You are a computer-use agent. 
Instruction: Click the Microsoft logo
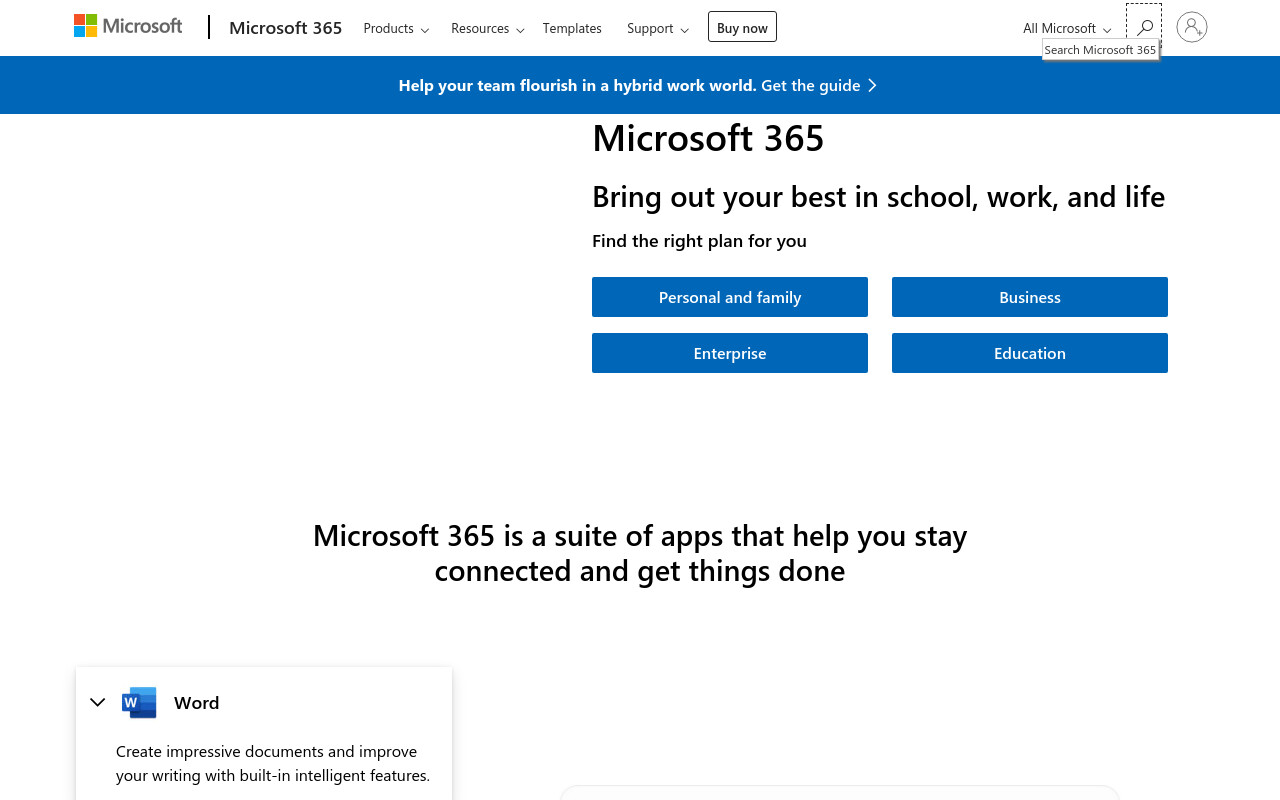point(128,26)
